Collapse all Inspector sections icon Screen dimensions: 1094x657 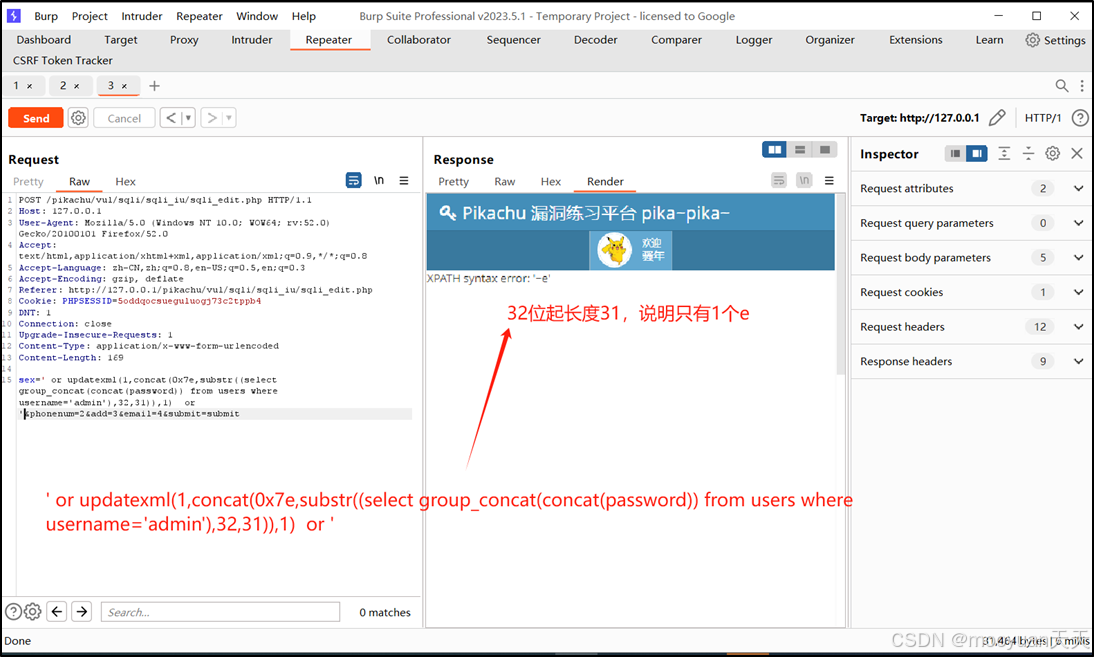pyautogui.click(x=1028, y=153)
